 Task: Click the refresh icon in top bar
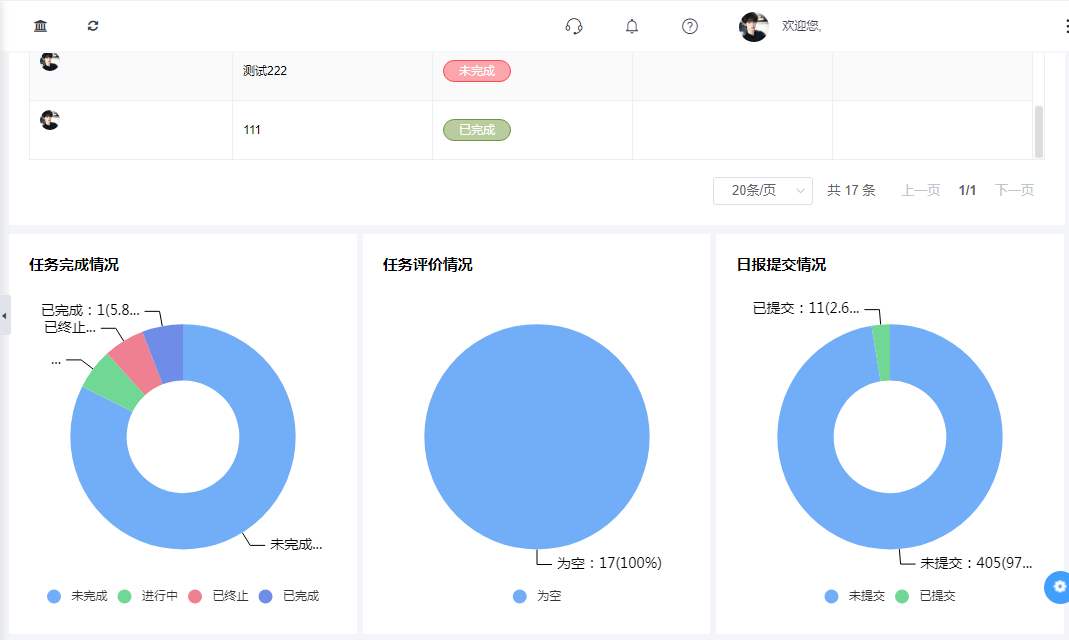tap(93, 26)
